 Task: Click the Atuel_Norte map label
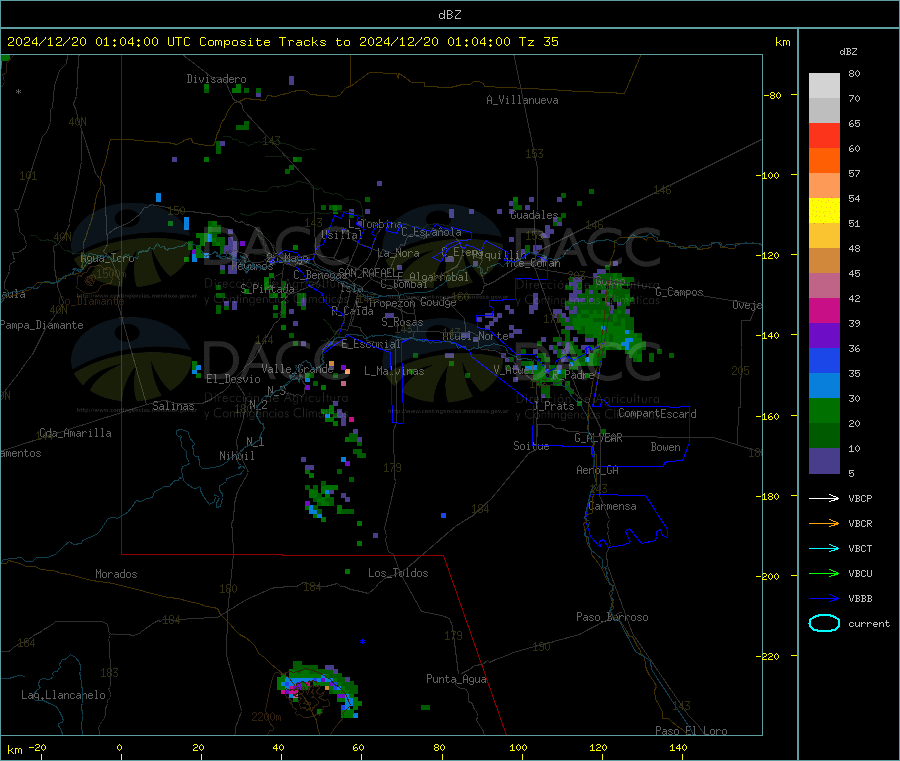[x=475, y=336]
